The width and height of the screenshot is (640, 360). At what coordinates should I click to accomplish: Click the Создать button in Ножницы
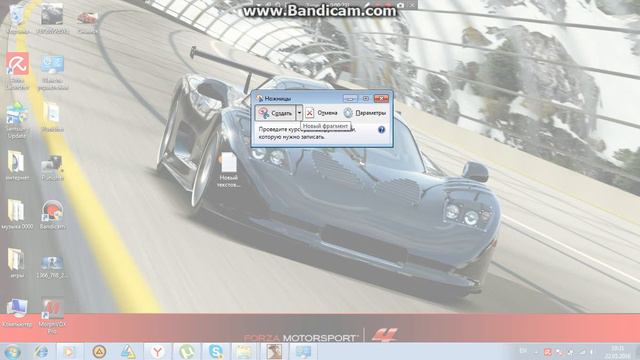point(276,113)
